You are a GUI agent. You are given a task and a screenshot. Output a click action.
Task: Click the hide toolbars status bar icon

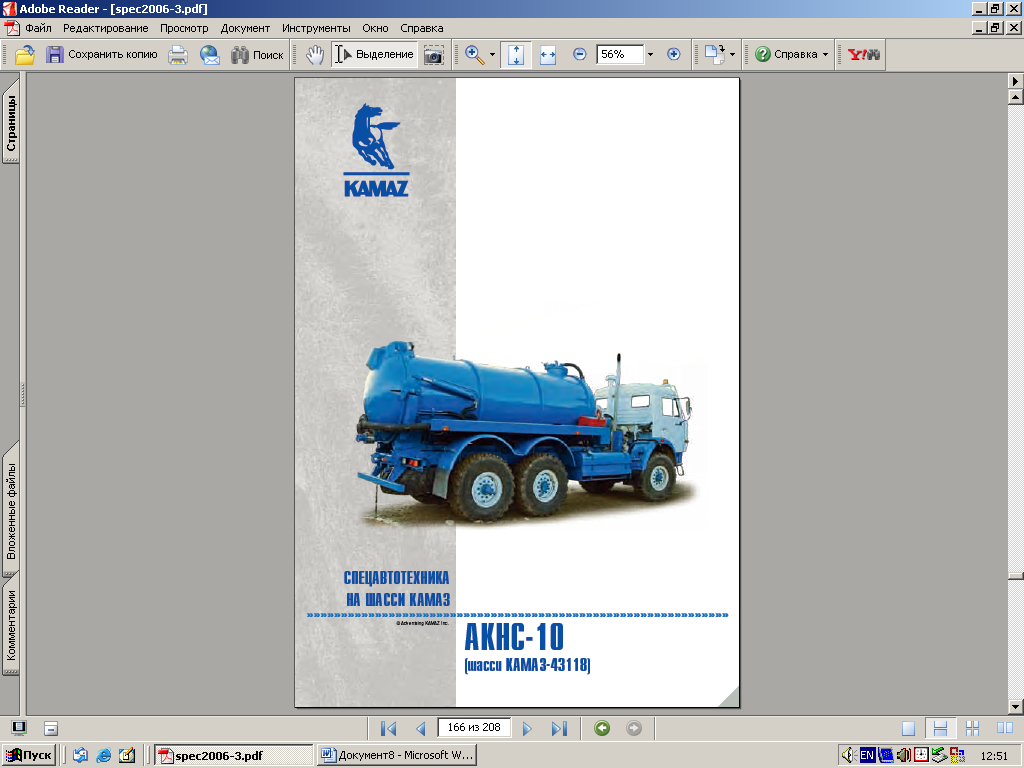pos(51,728)
